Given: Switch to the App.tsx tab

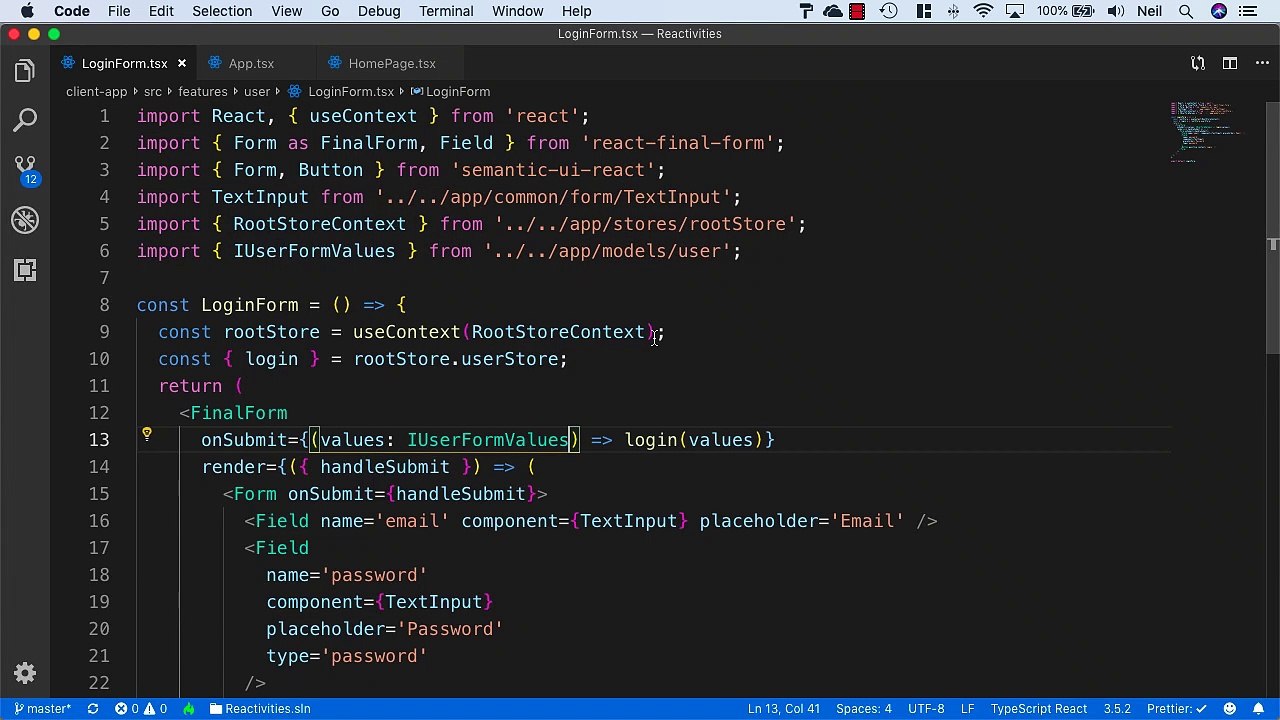Looking at the screenshot, I should tap(251, 63).
